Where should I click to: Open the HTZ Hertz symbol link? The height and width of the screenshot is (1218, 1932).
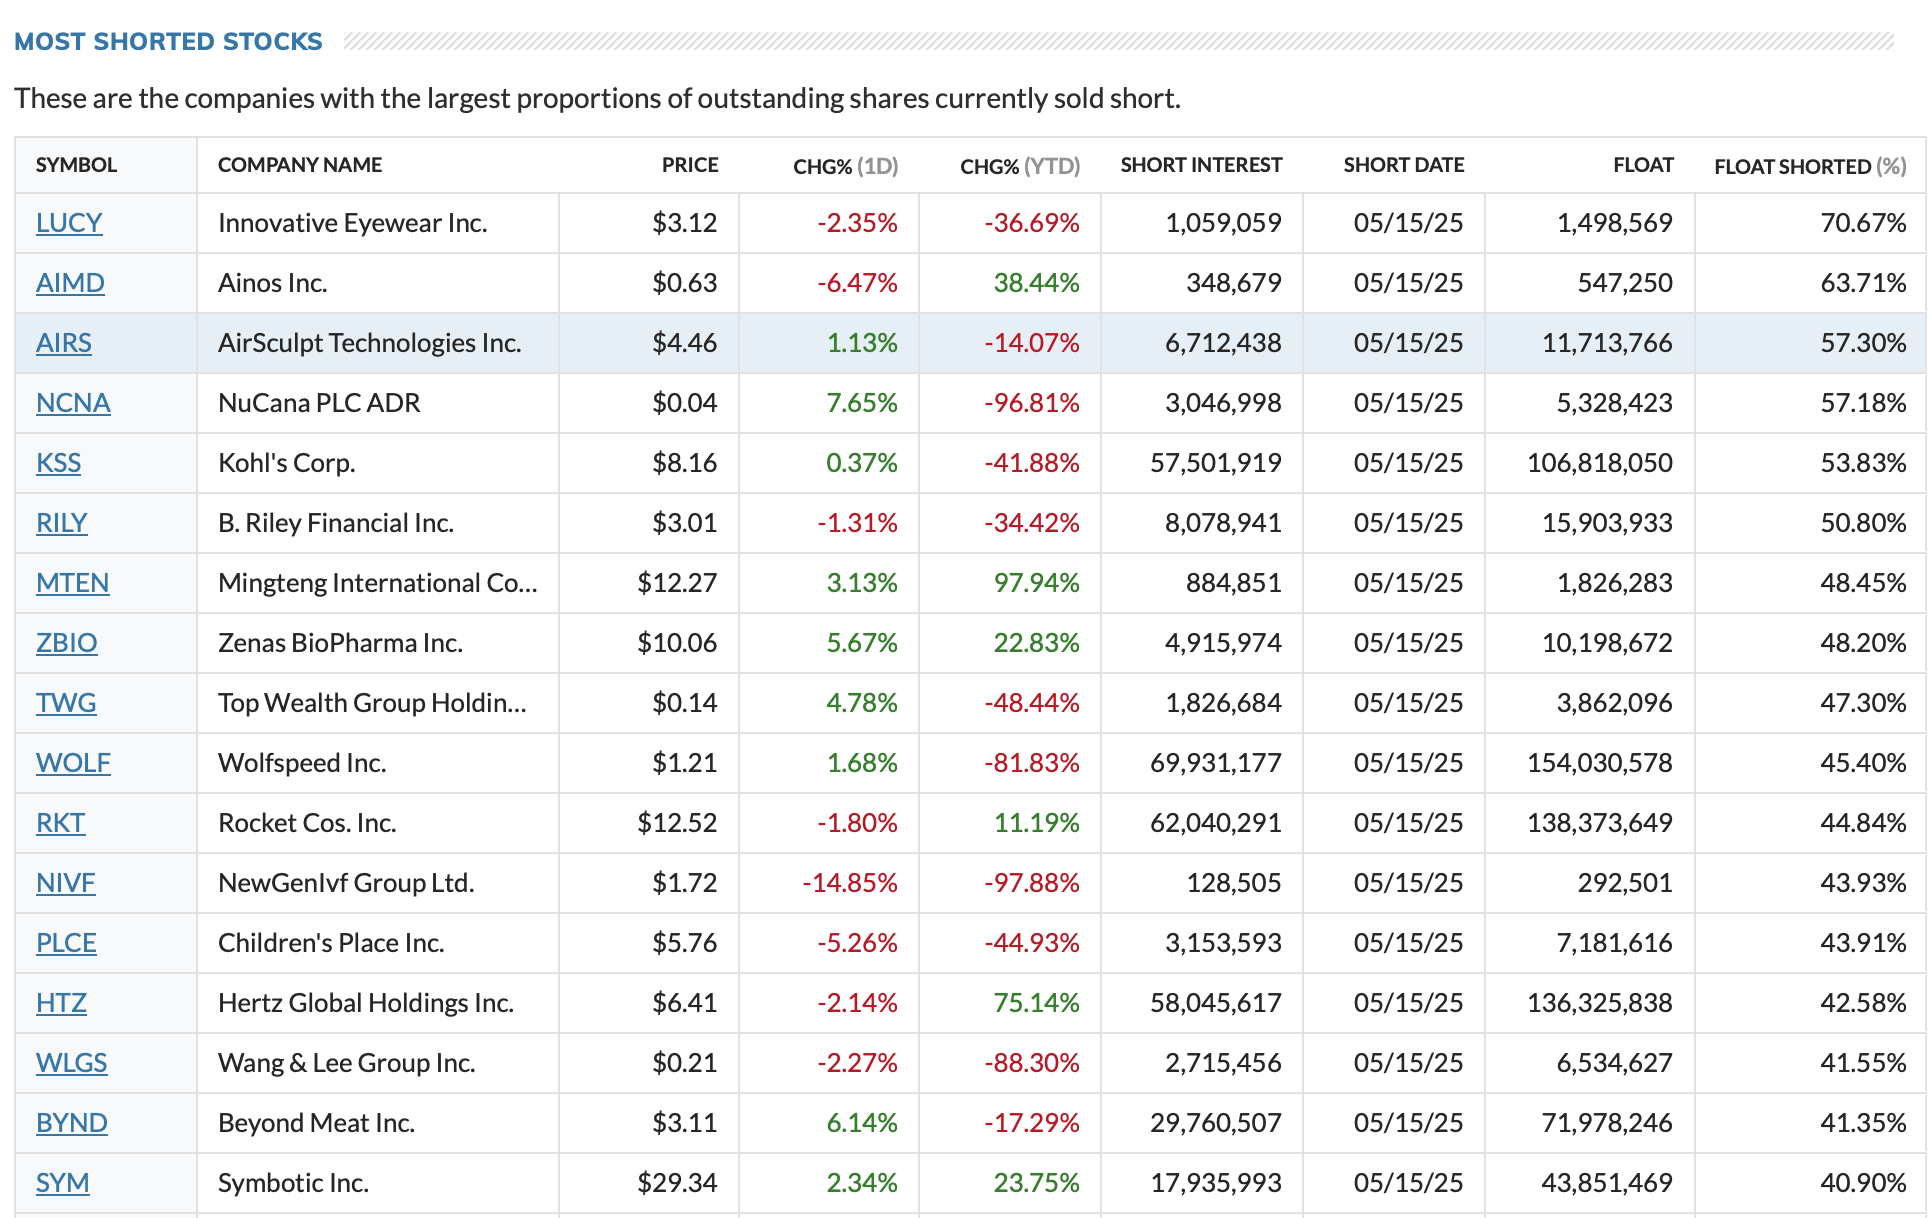(x=61, y=1003)
